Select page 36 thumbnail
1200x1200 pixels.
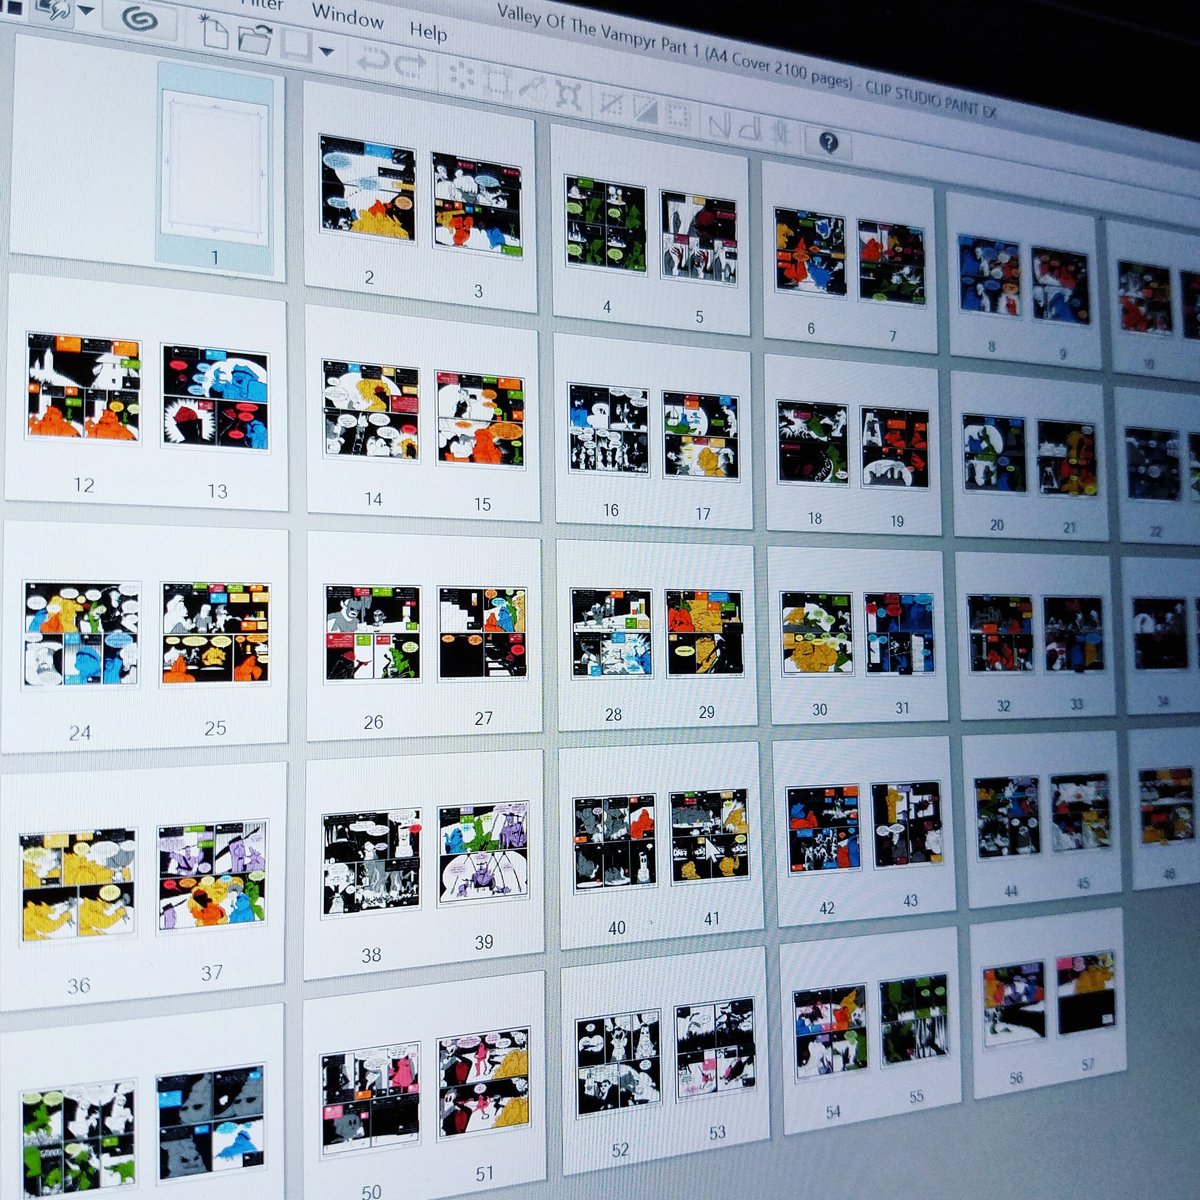(78, 885)
